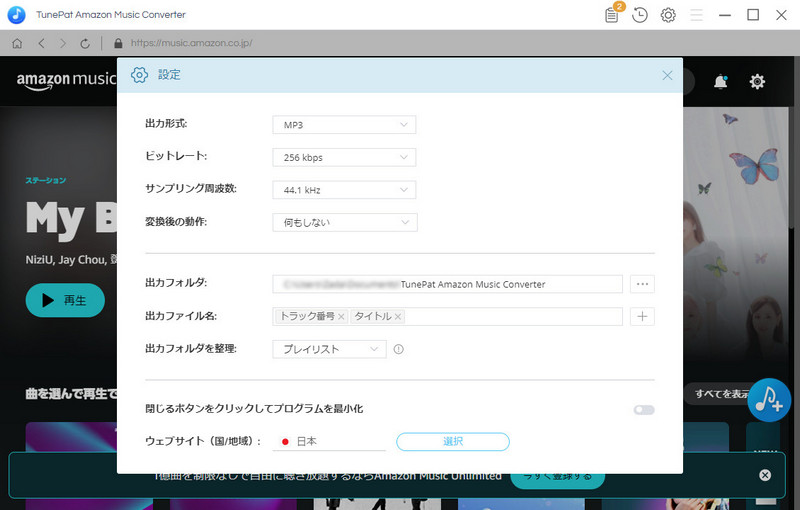Click the info icon beside プレイリスト

(398, 349)
